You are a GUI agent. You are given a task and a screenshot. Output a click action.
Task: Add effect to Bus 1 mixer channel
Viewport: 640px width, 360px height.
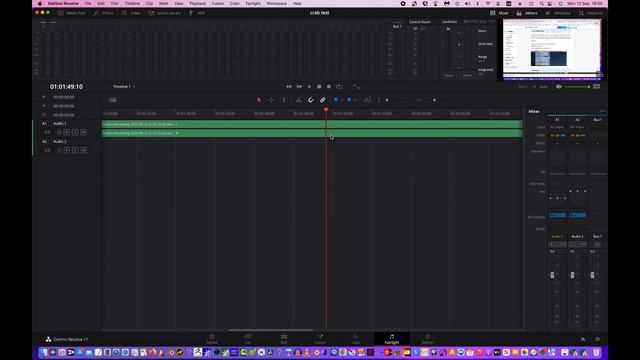[598, 143]
